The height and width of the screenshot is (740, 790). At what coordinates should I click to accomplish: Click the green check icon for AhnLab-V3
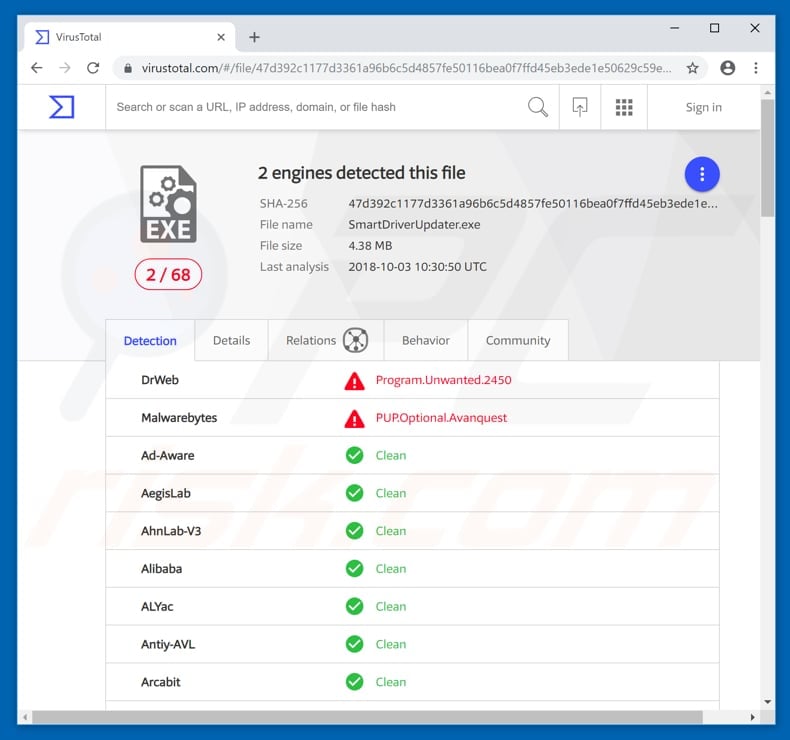point(354,531)
